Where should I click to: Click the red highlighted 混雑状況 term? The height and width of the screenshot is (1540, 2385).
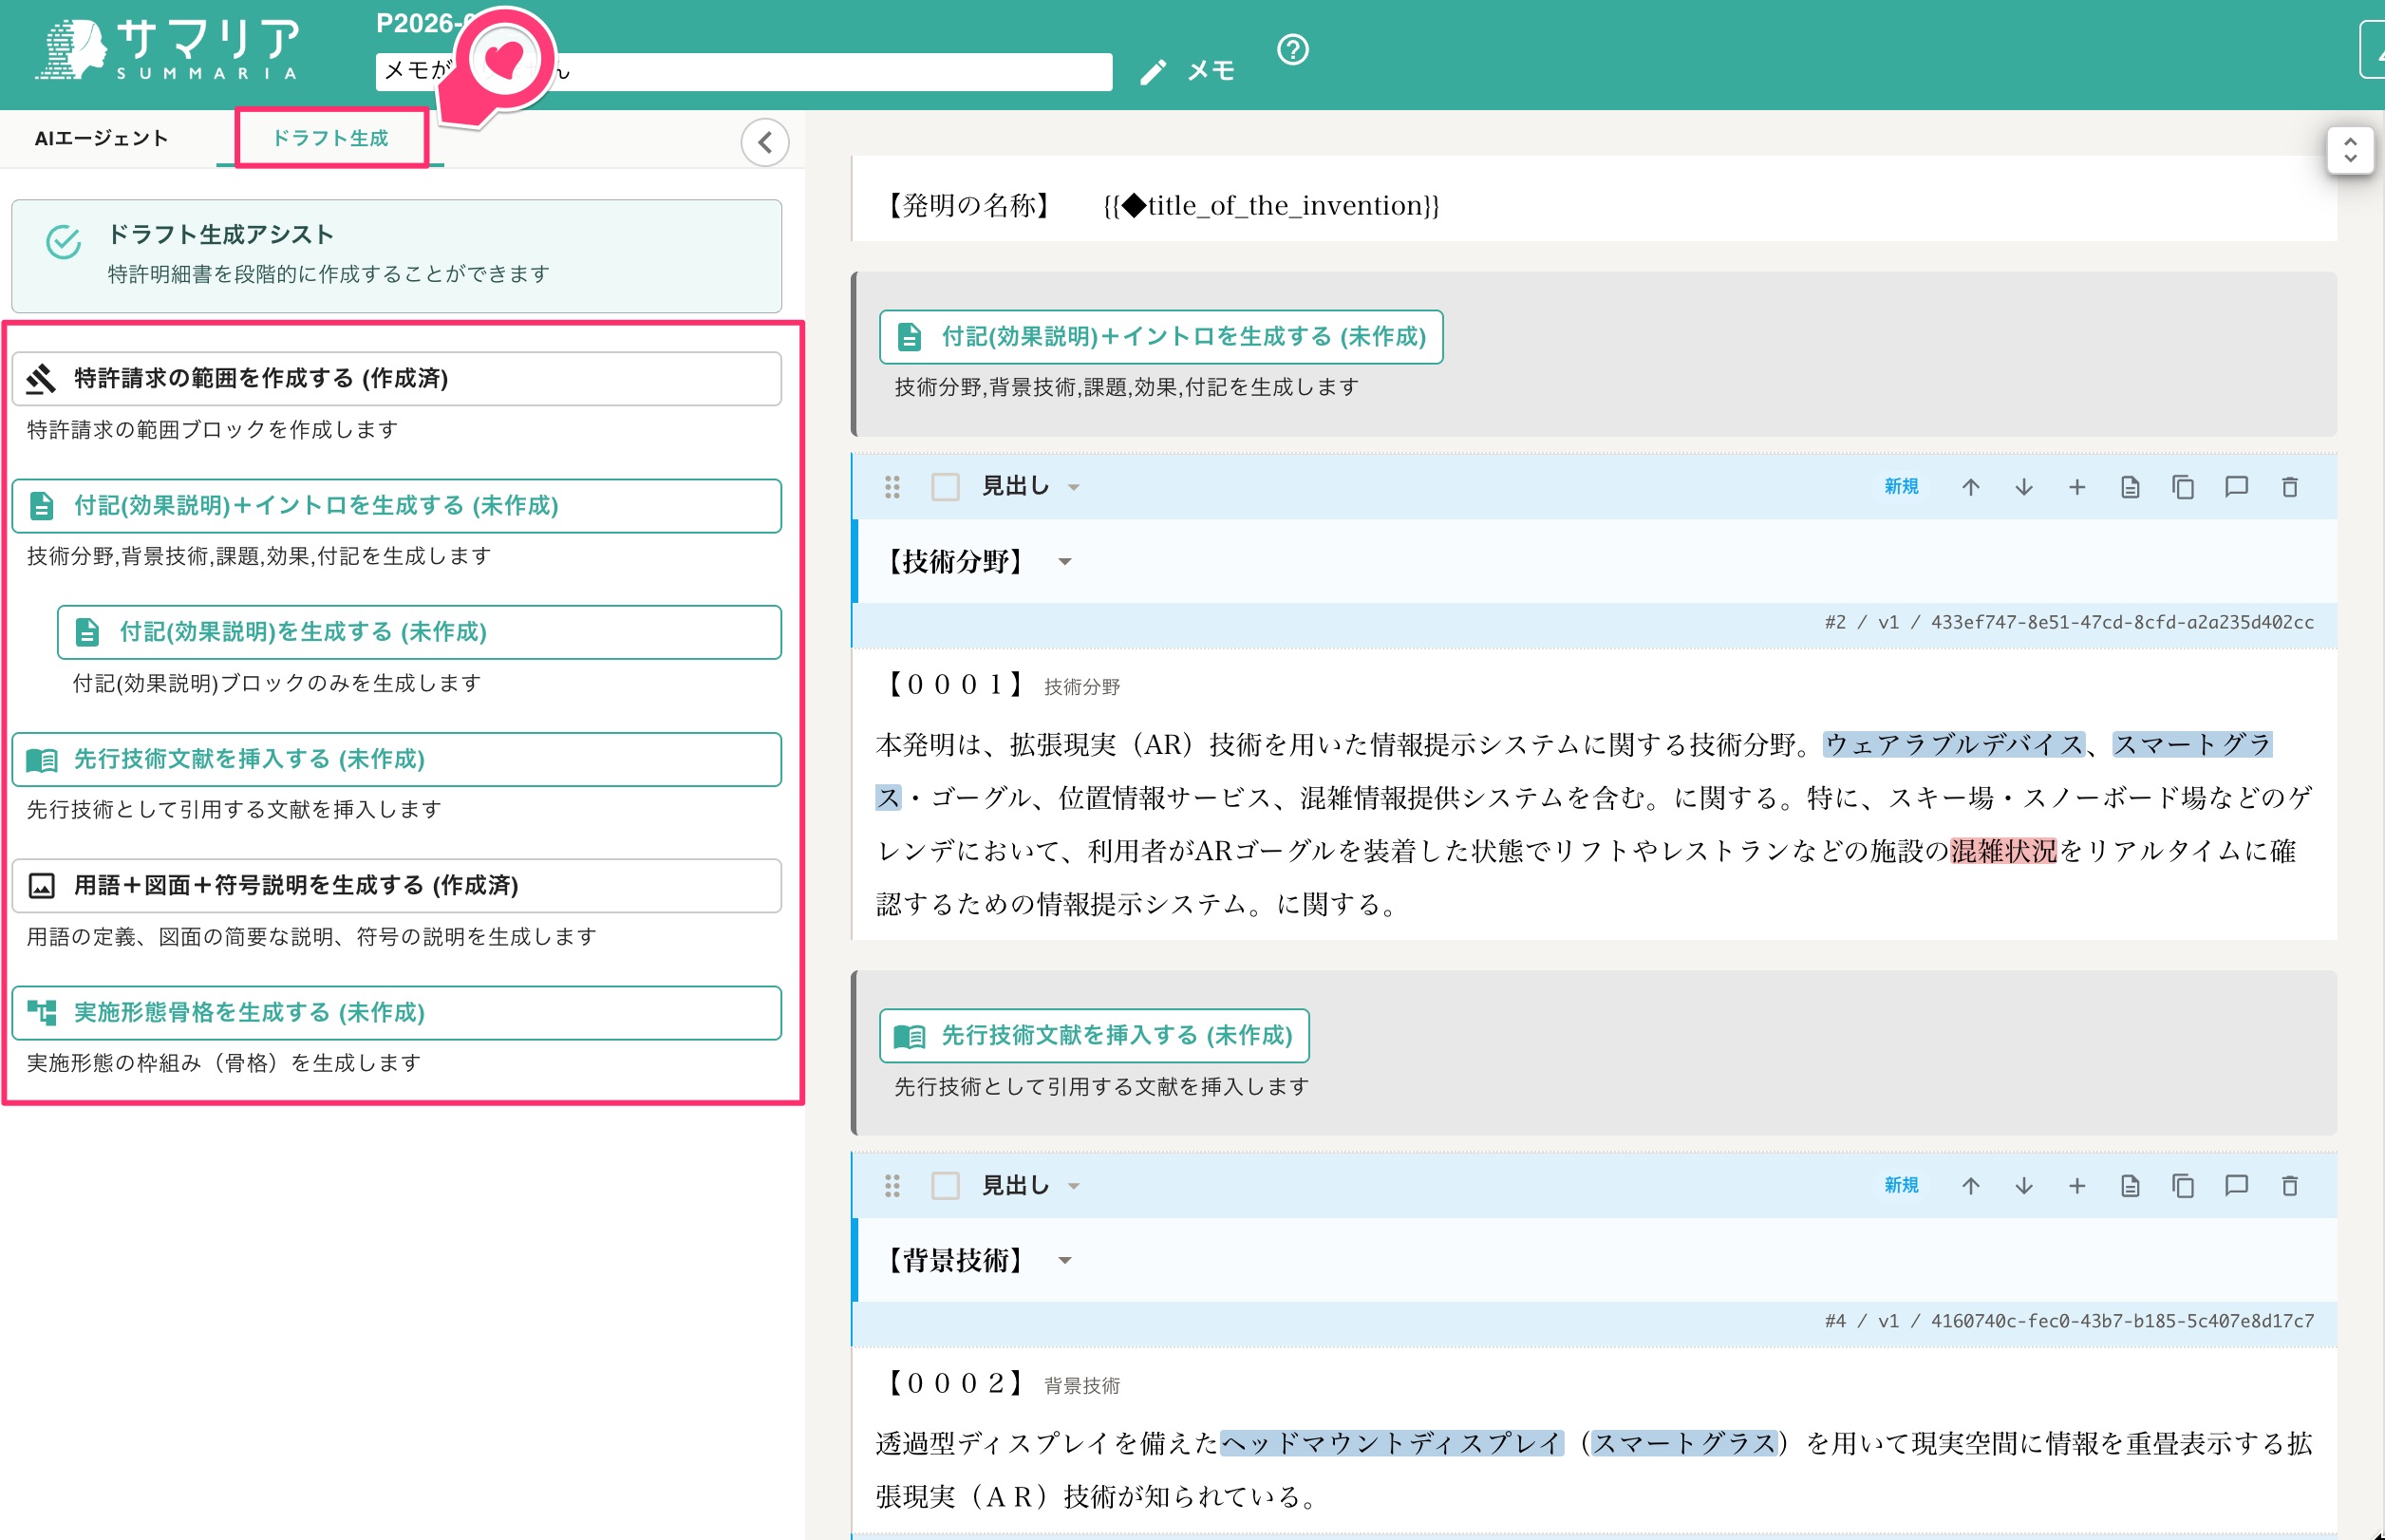coord(2003,851)
